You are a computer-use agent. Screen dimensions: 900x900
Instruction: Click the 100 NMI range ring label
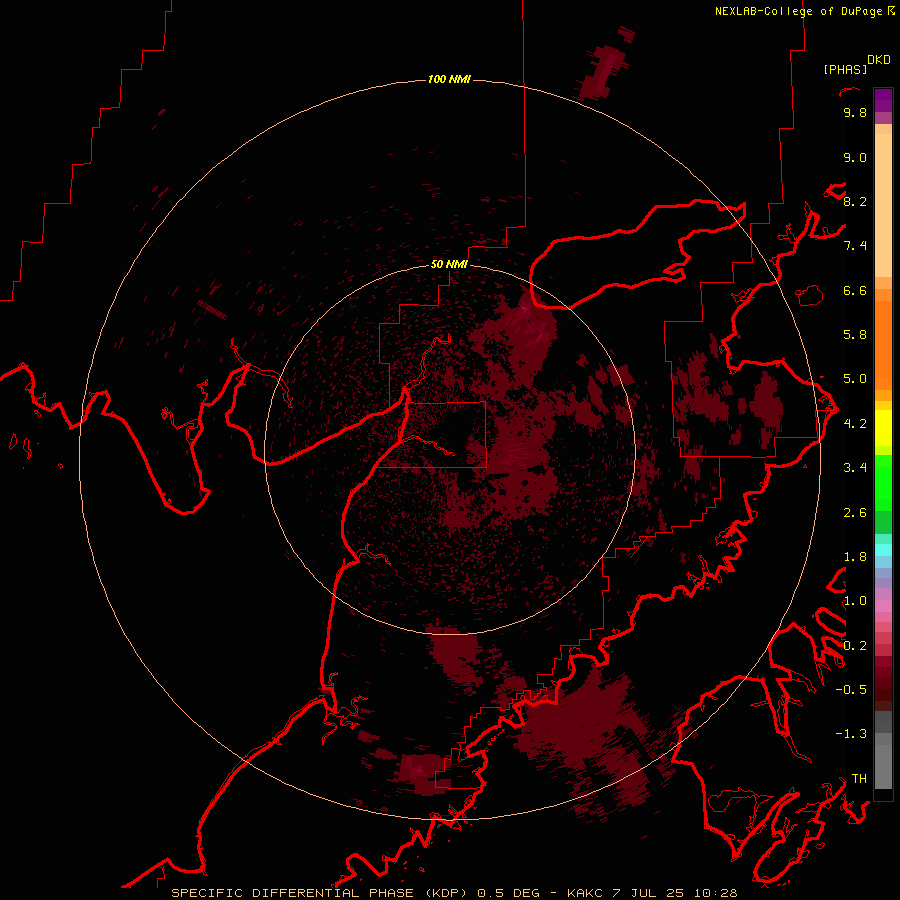[449, 79]
